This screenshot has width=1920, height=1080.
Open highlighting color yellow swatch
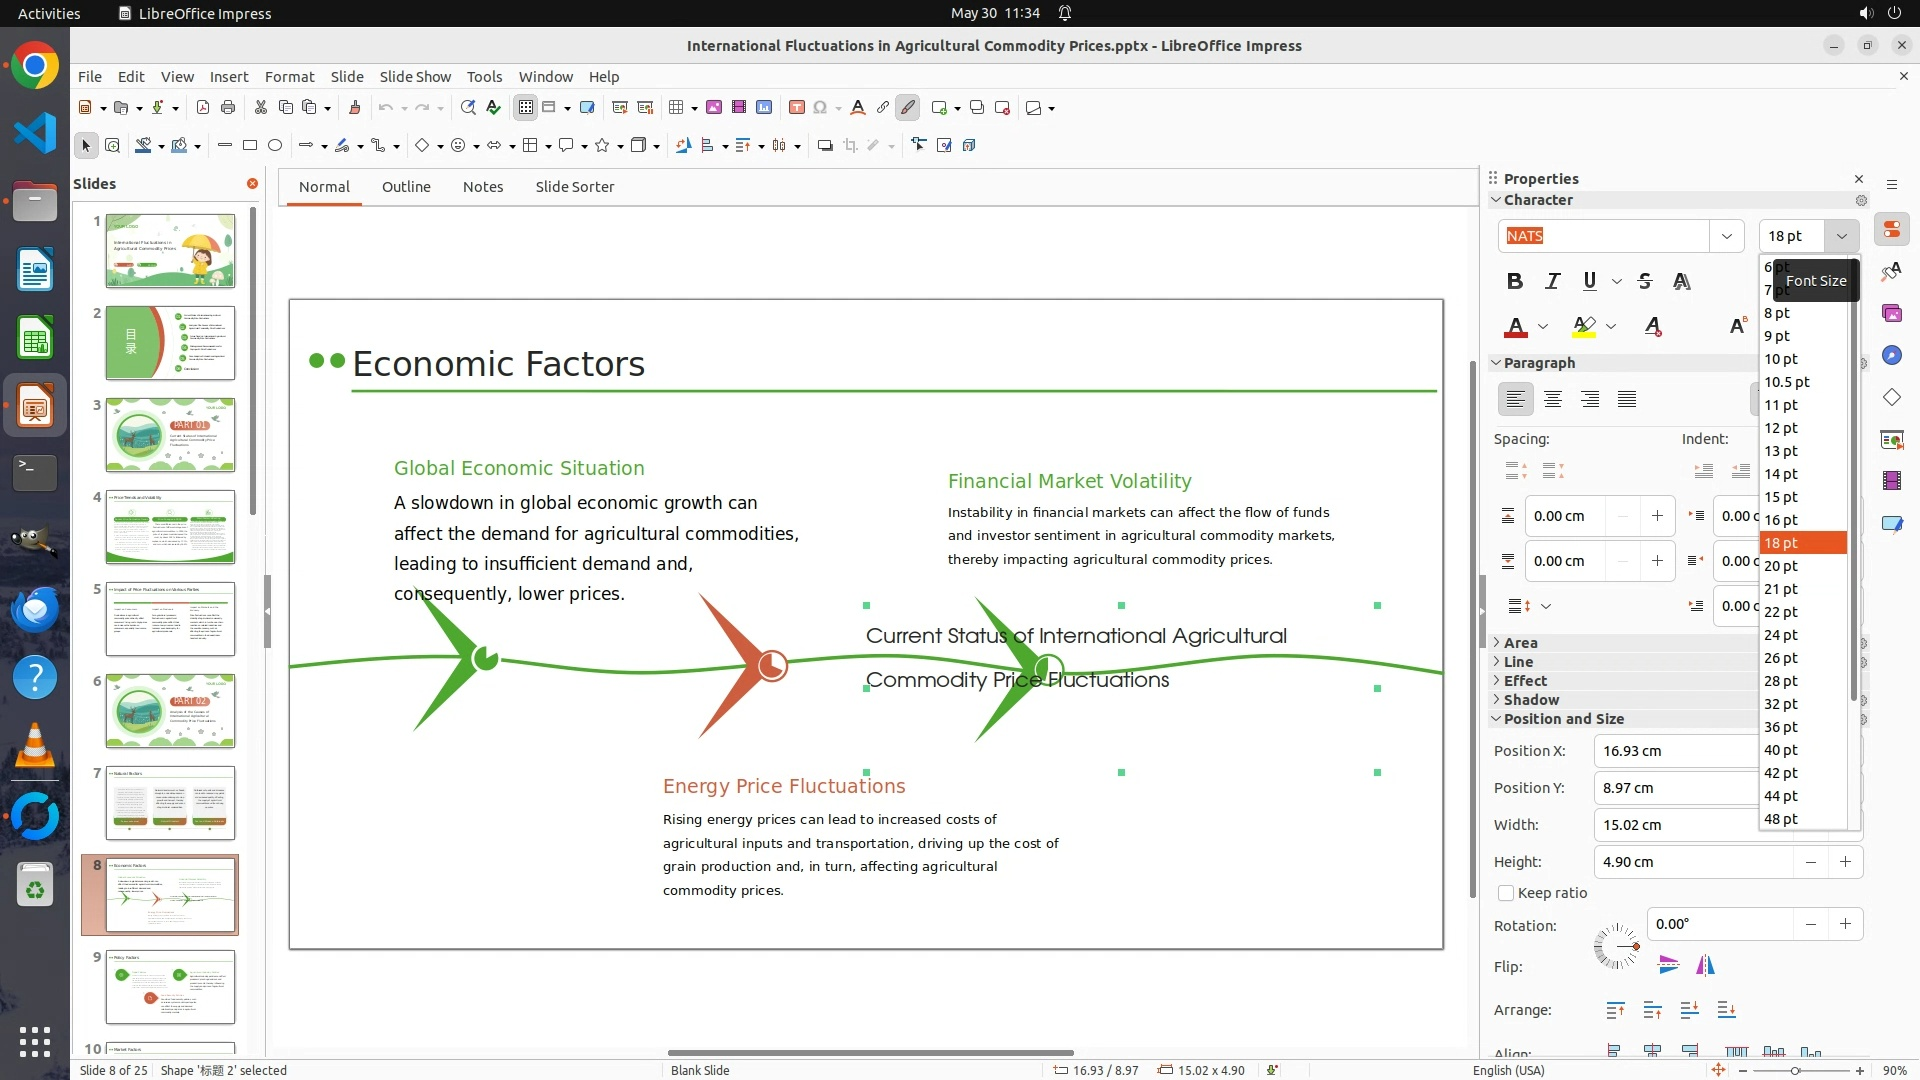(x=1584, y=326)
